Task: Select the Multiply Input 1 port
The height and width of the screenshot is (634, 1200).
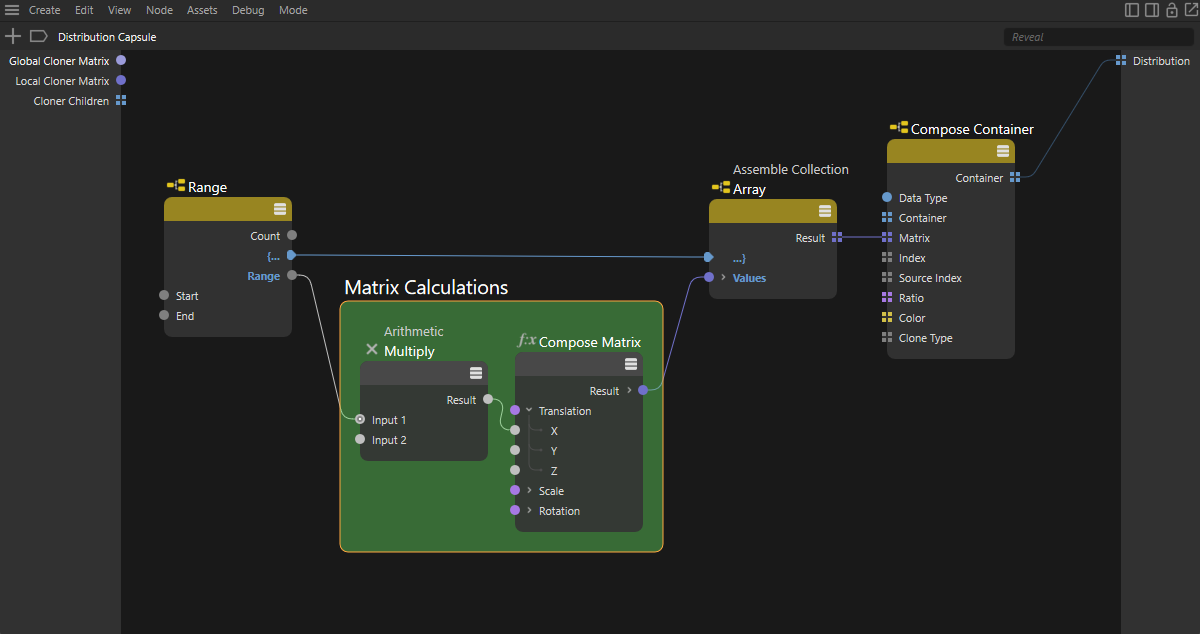Action: [360, 420]
